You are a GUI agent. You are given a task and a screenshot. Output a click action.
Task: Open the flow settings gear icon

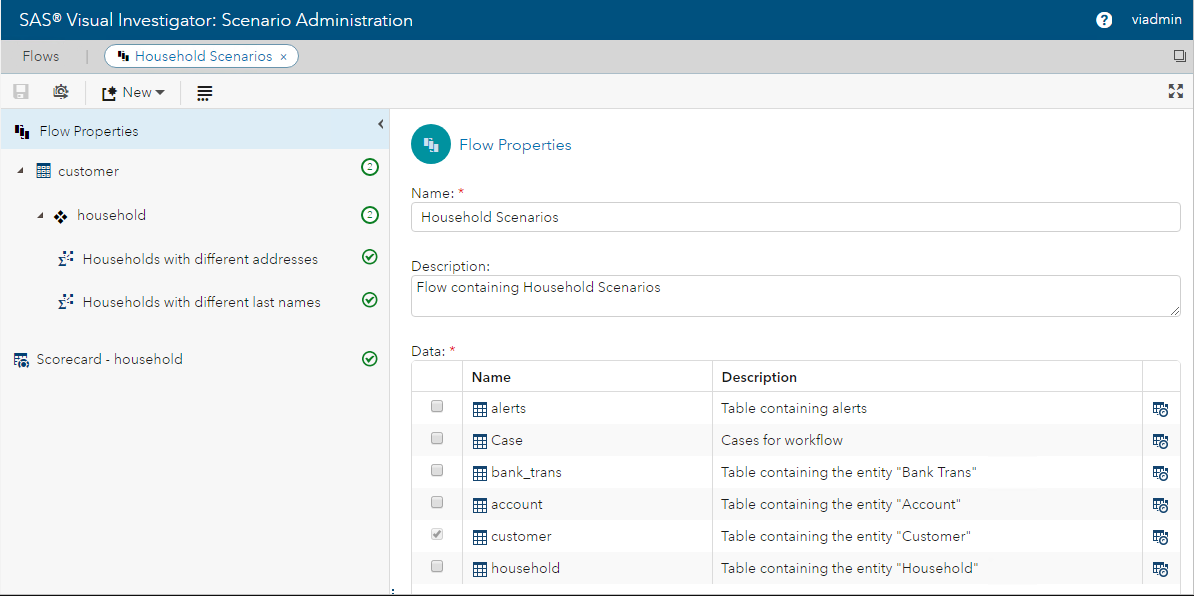[61, 92]
